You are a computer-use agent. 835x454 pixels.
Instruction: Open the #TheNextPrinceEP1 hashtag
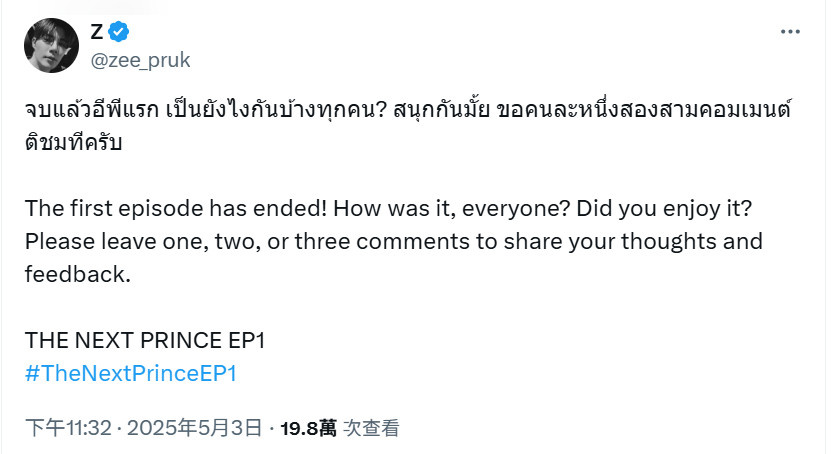130,373
